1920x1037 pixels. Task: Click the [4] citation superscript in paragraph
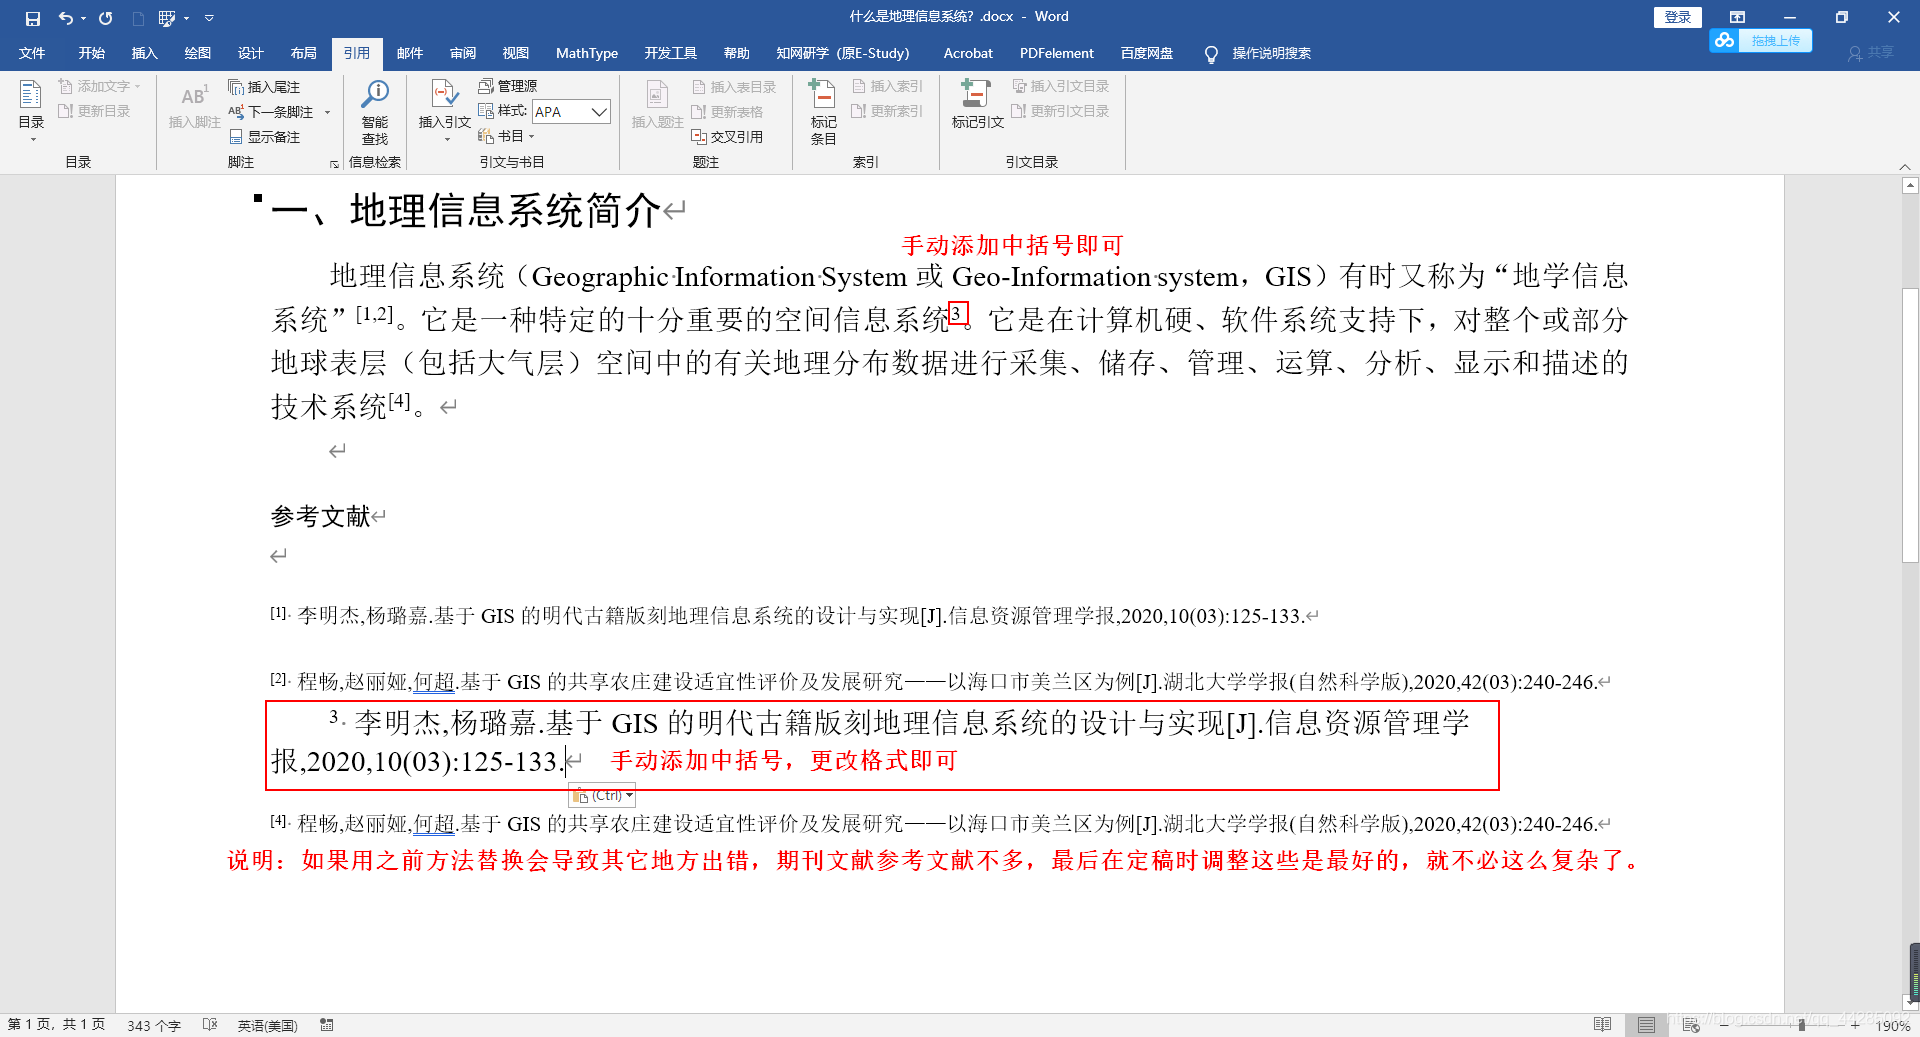(400, 401)
